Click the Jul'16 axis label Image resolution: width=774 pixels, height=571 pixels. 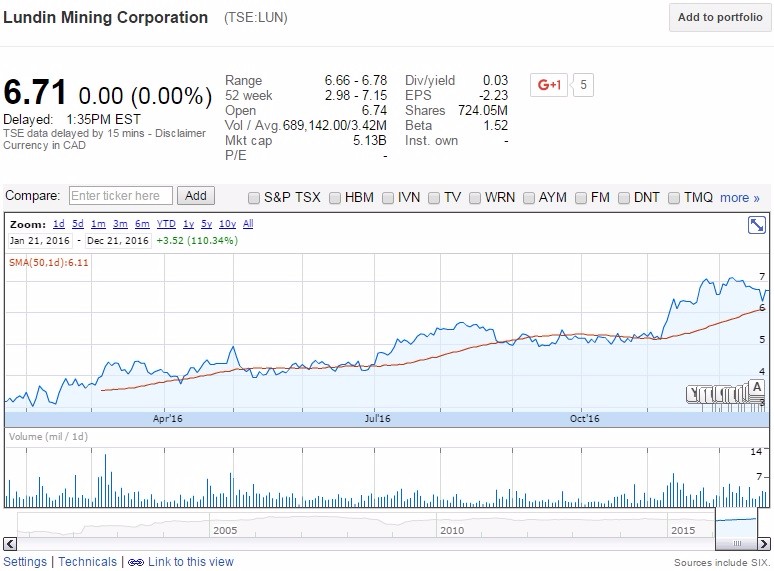click(377, 419)
